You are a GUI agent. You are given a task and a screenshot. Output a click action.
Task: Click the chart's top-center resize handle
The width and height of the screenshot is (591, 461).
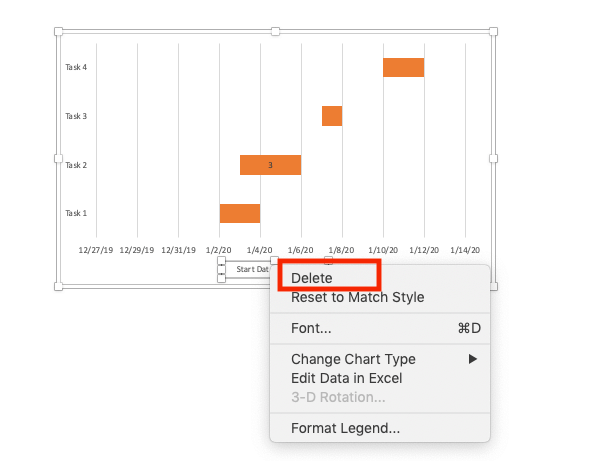tap(276, 31)
